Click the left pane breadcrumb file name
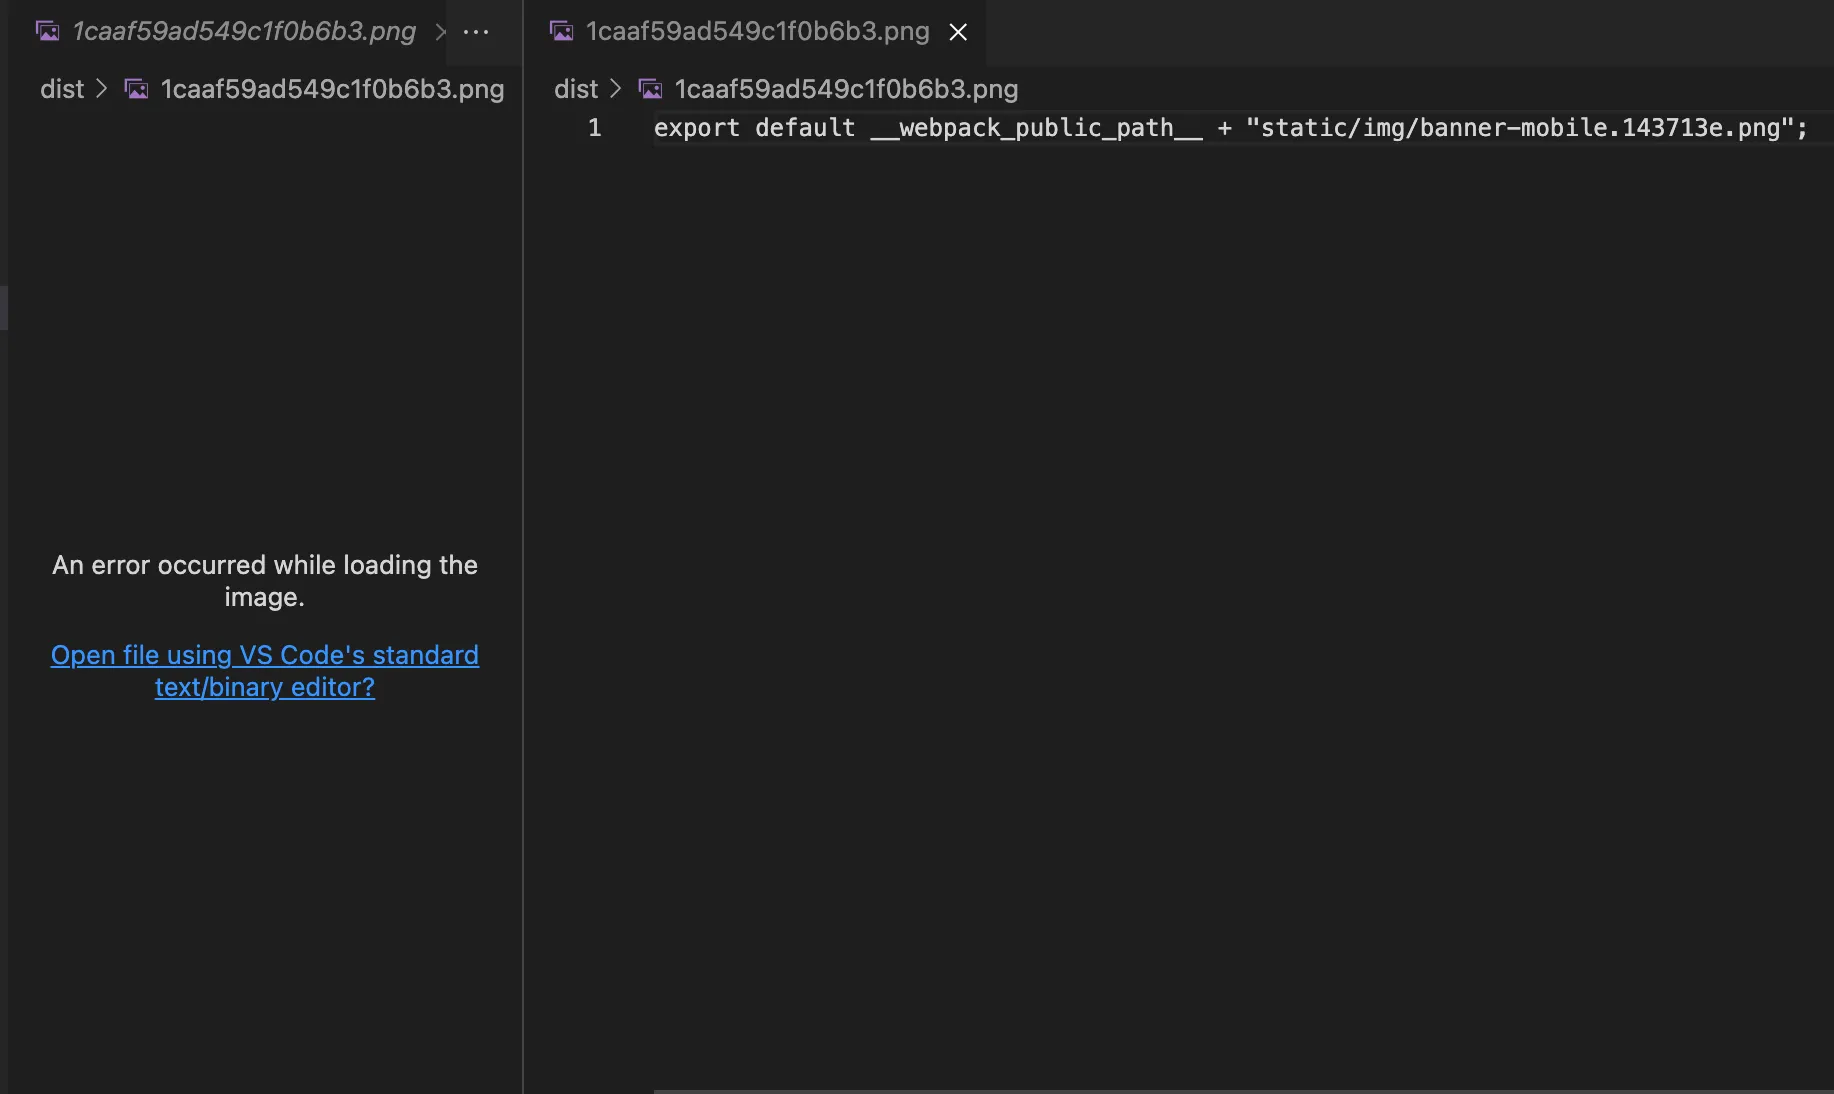Image resolution: width=1834 pixels, height=1094 pixels. pos(332,89)
